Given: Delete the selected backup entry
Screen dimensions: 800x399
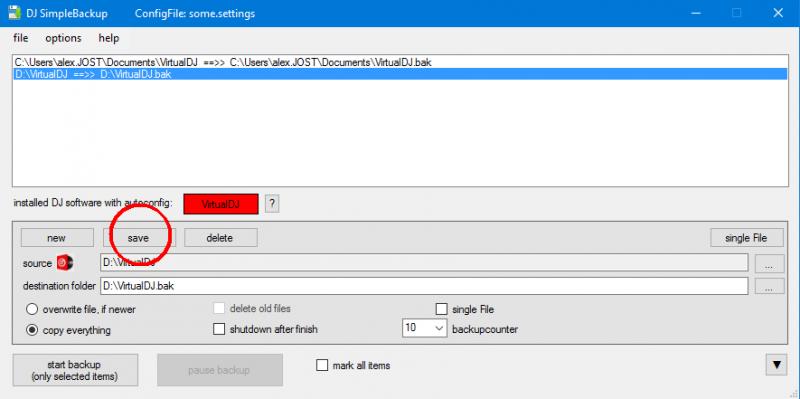Looking at the screenshot, I should coord(220,238).
